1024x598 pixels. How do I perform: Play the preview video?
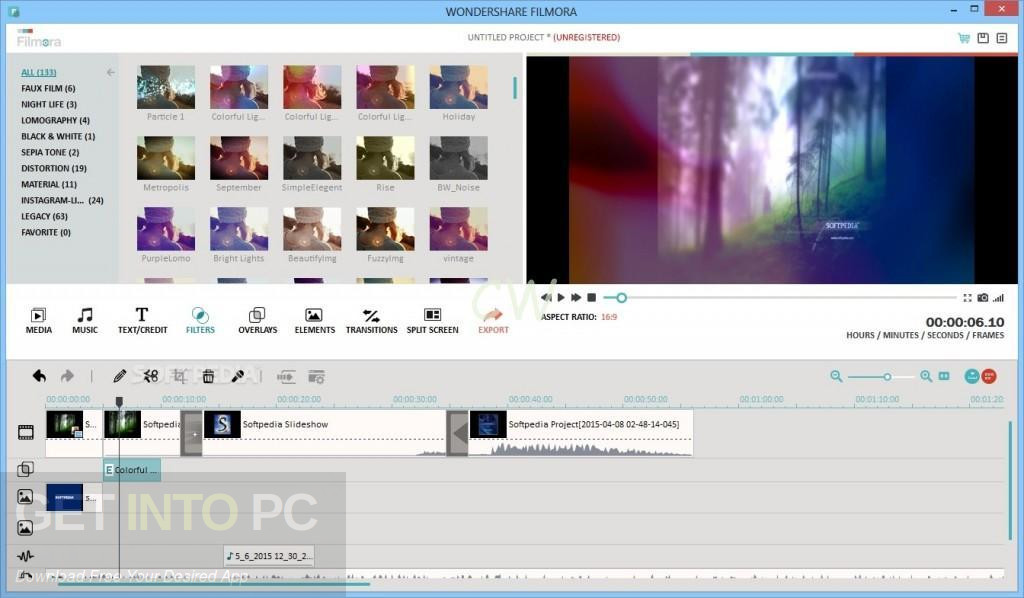coord(561,298)
